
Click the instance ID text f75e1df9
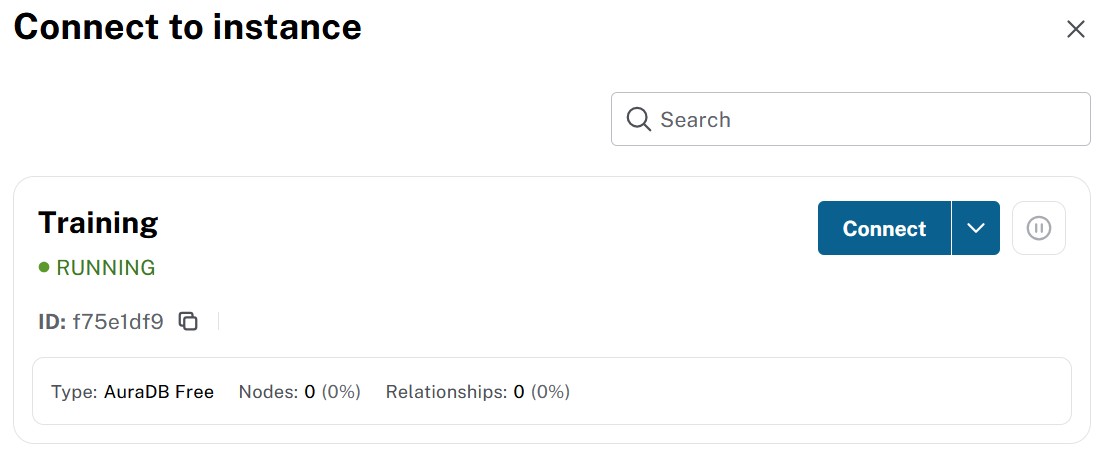[118, 322]
